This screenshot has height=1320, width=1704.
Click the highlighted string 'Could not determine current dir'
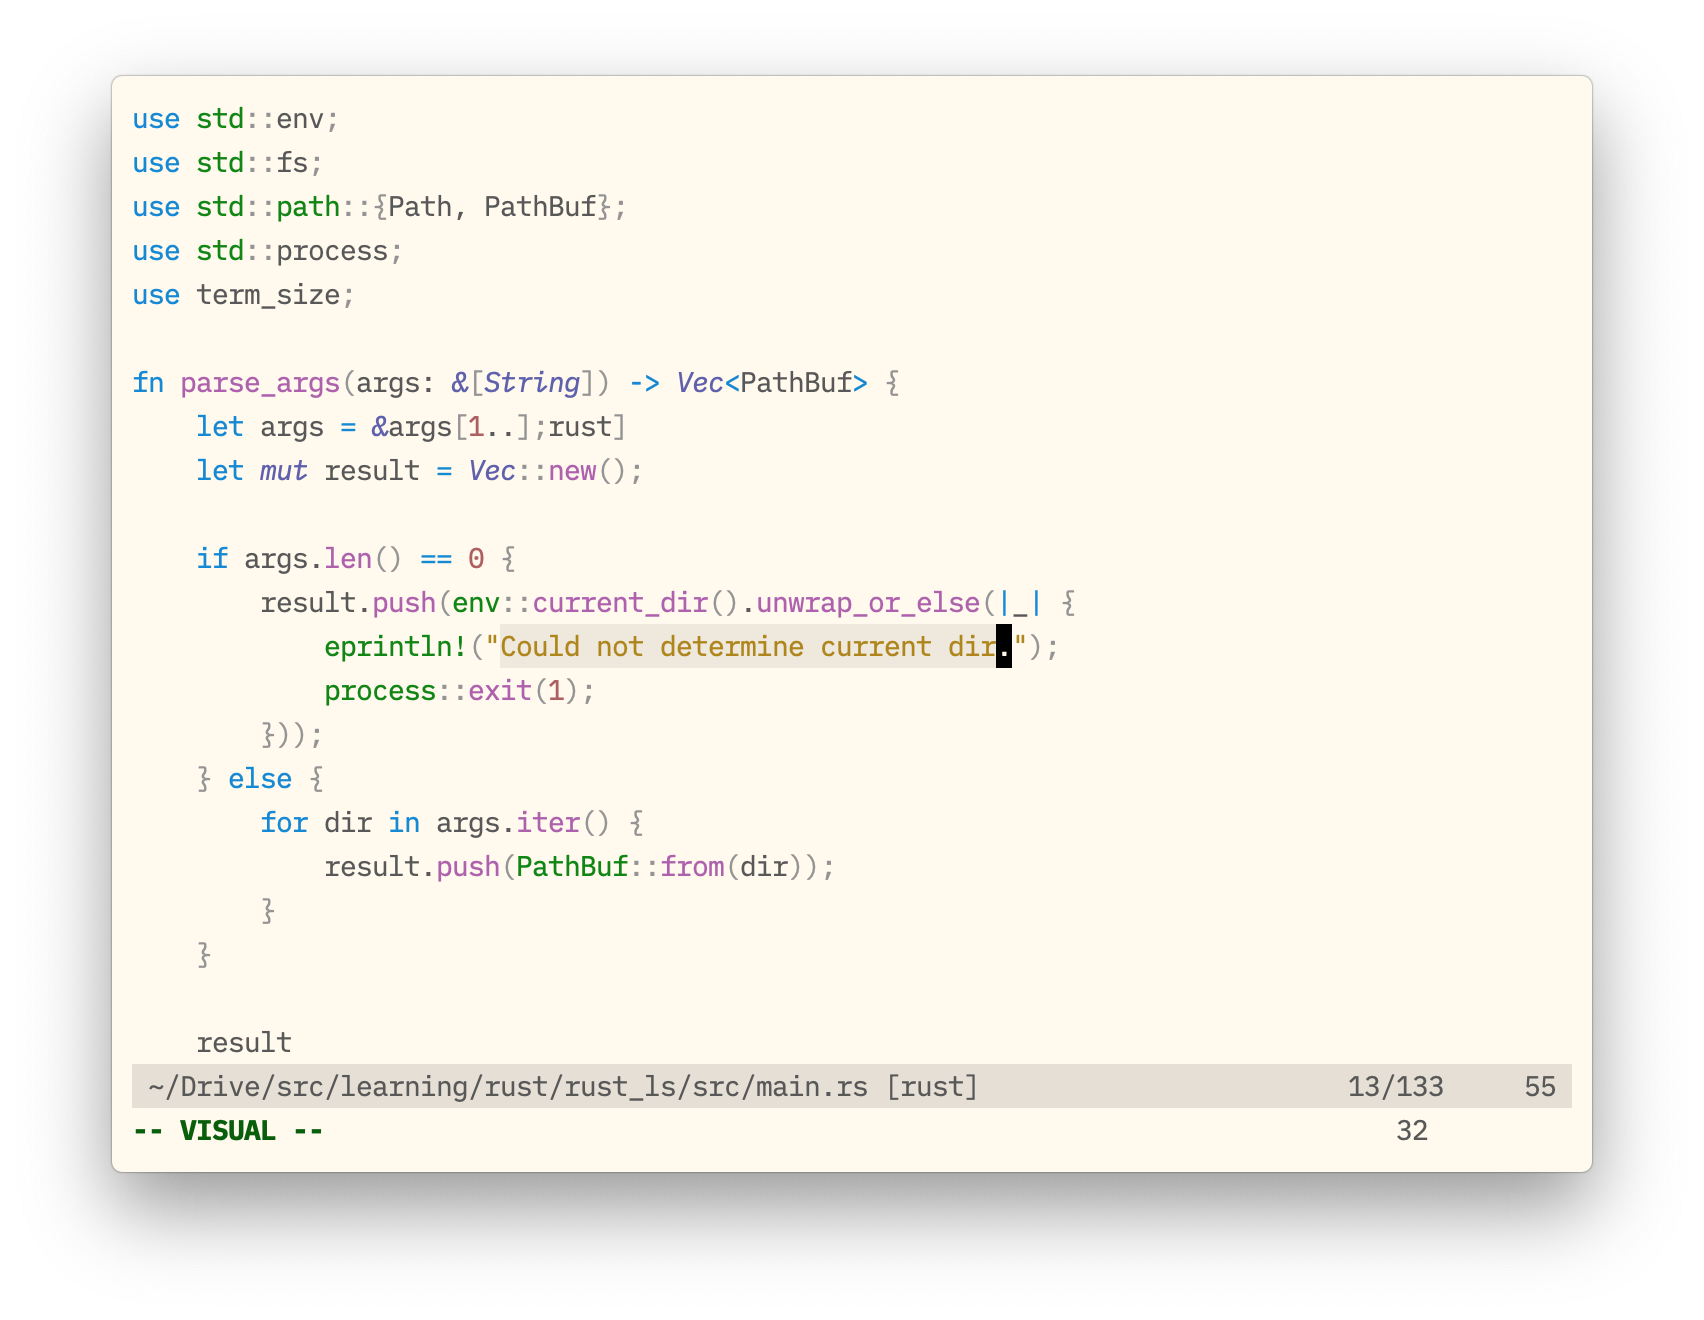point(748,647)
